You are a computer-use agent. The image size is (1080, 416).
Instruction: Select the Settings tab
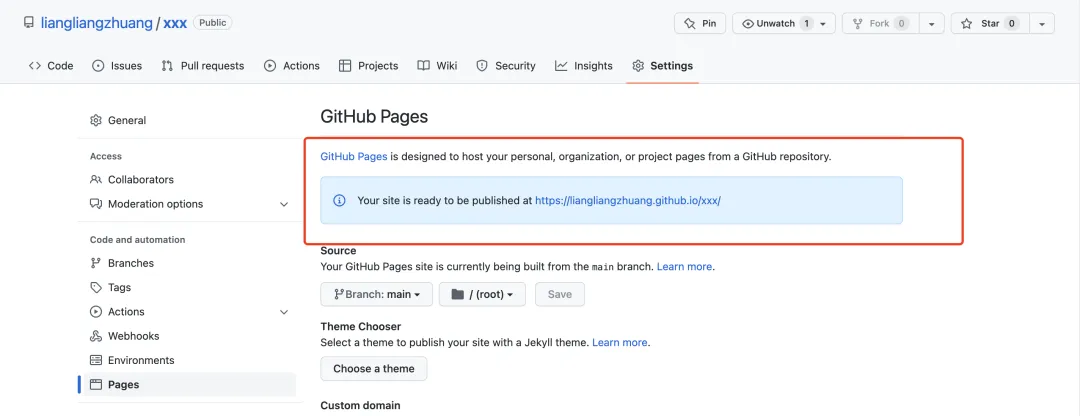click(x=663, y=66)
